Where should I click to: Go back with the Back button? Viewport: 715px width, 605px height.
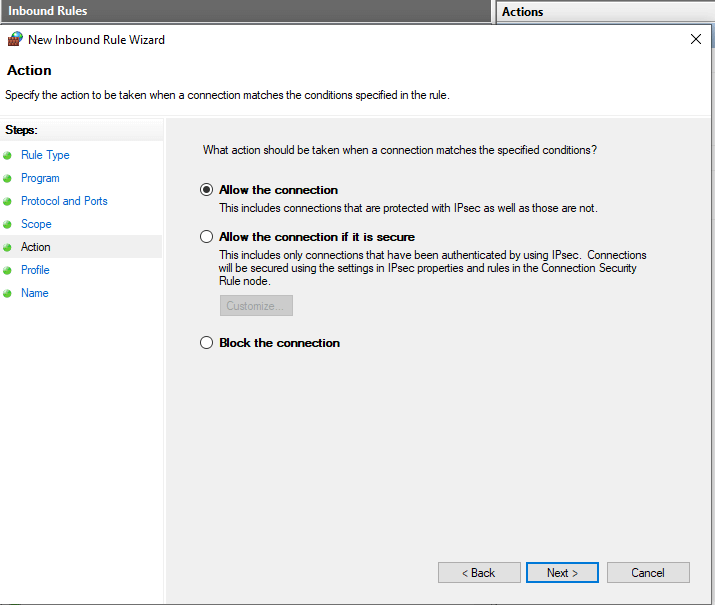click(x=479, y=573)
